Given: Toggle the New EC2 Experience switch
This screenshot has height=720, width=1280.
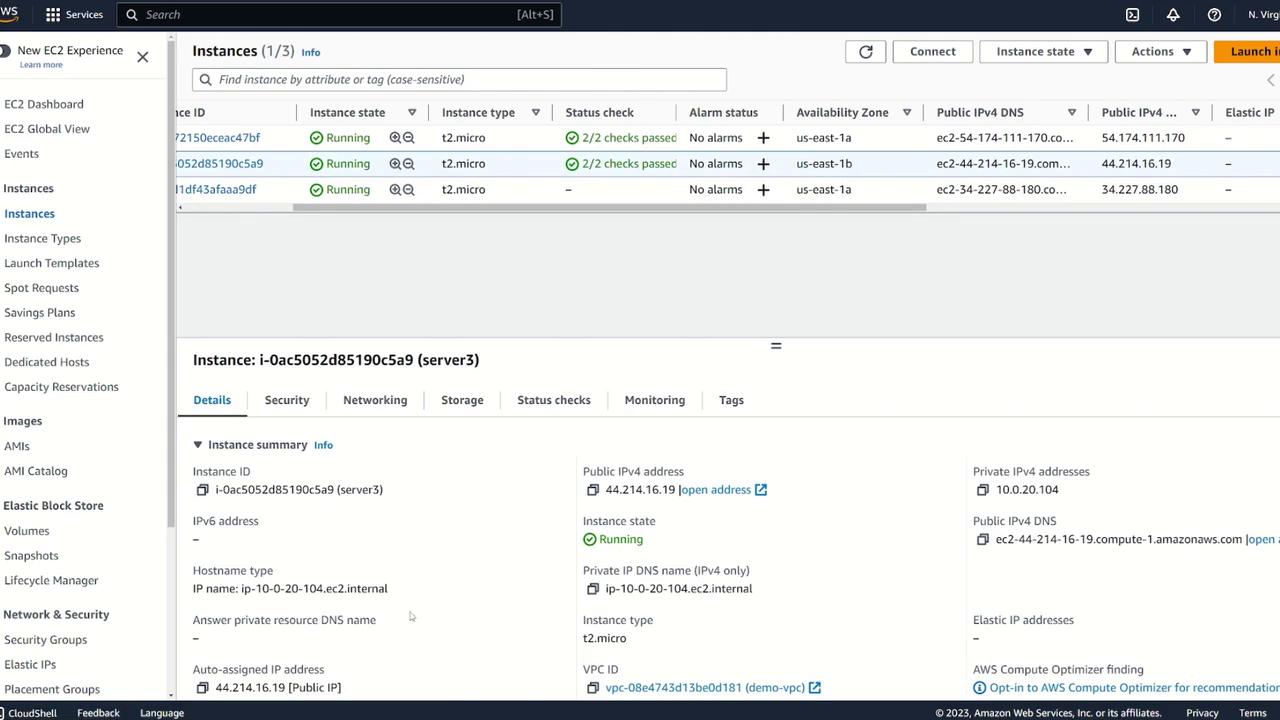Looking at the screenshot, I should [6, 51].
